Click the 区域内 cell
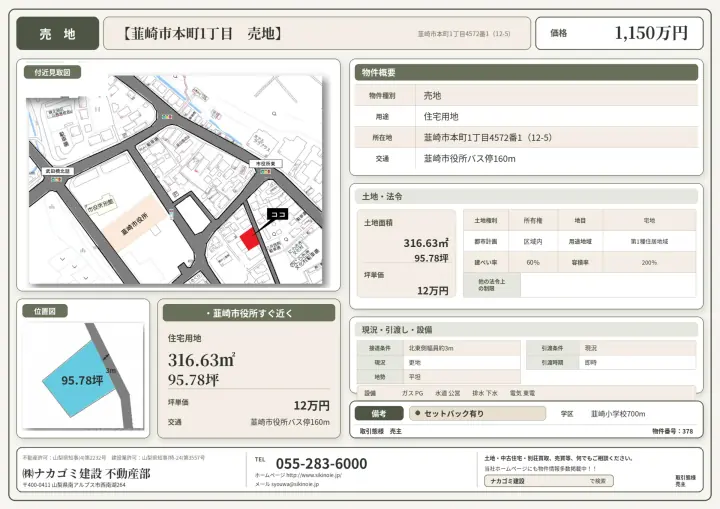The width and height of the screenshot is (720, 509). (533, 242)
